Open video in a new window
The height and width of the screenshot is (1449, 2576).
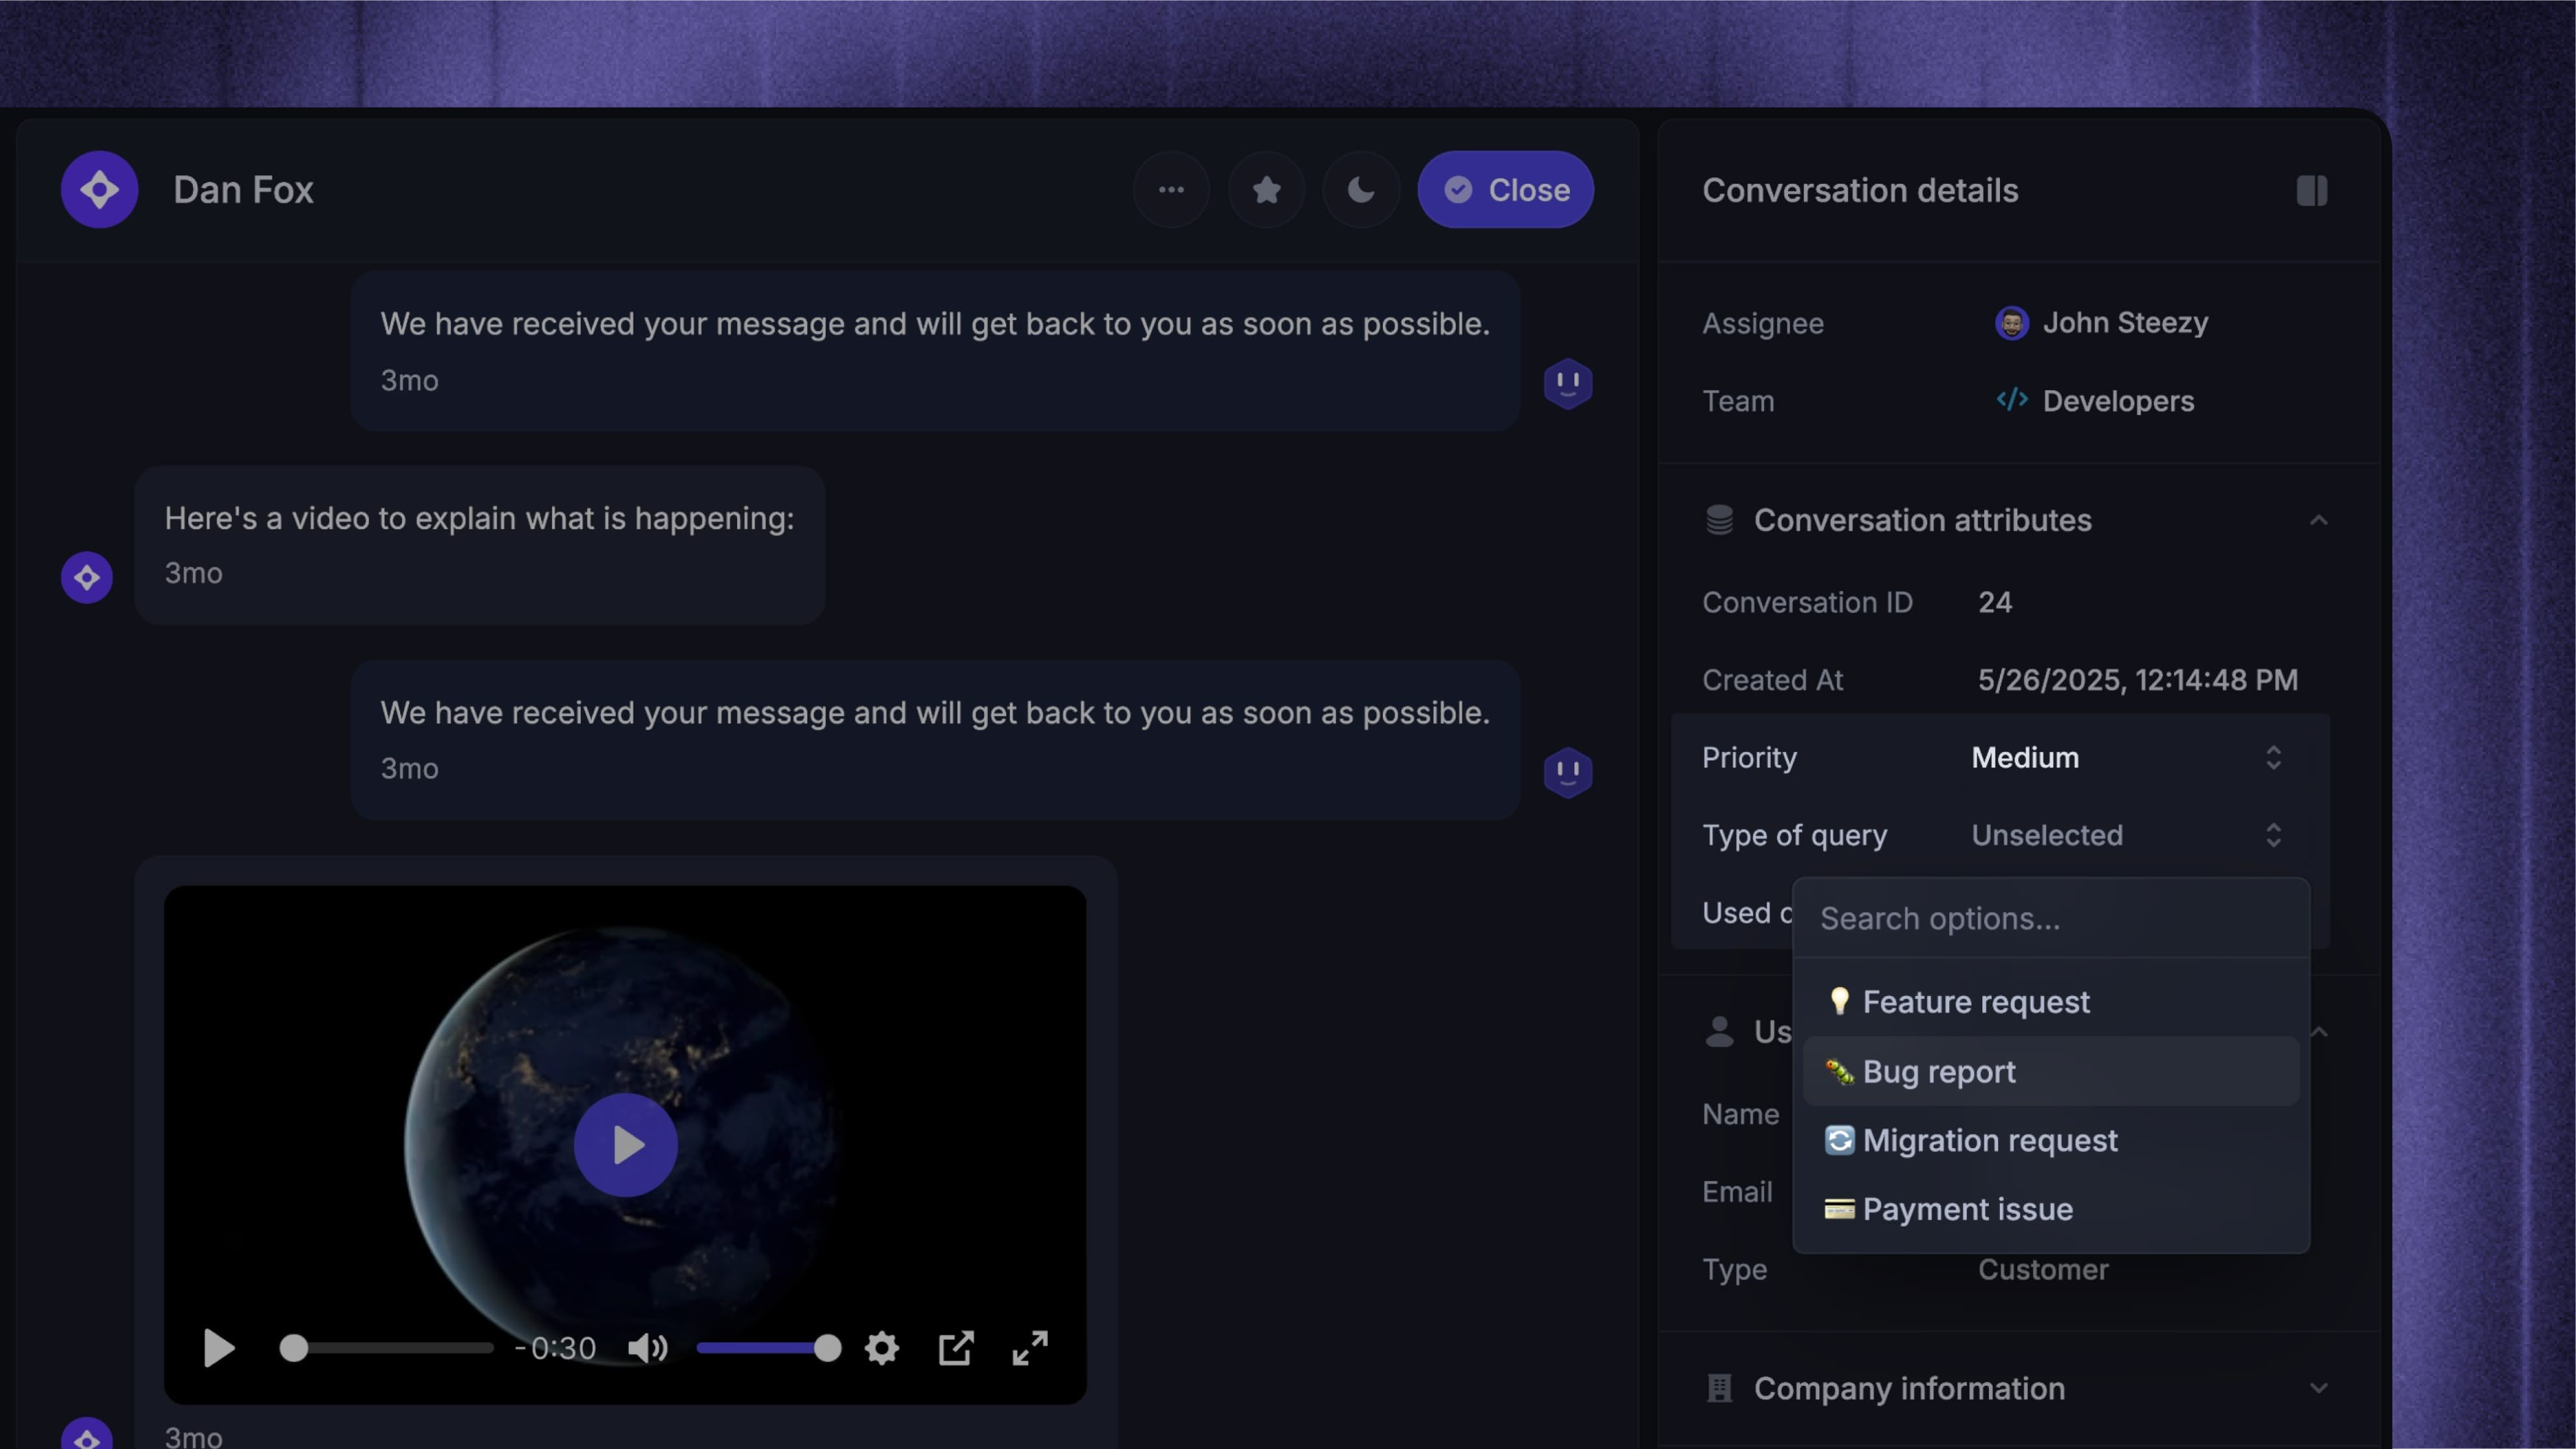(x=955, y=1348)
